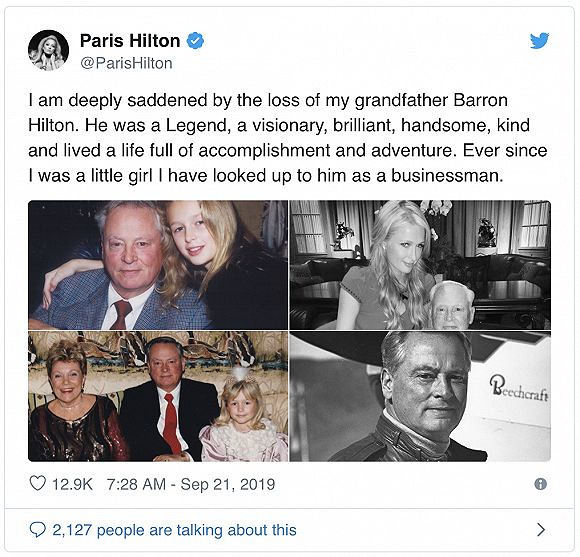Image resolution: width=580 pixels, height=557 pixels.
Task: Click the 12.9K likes count
Action: coord(72,484)
